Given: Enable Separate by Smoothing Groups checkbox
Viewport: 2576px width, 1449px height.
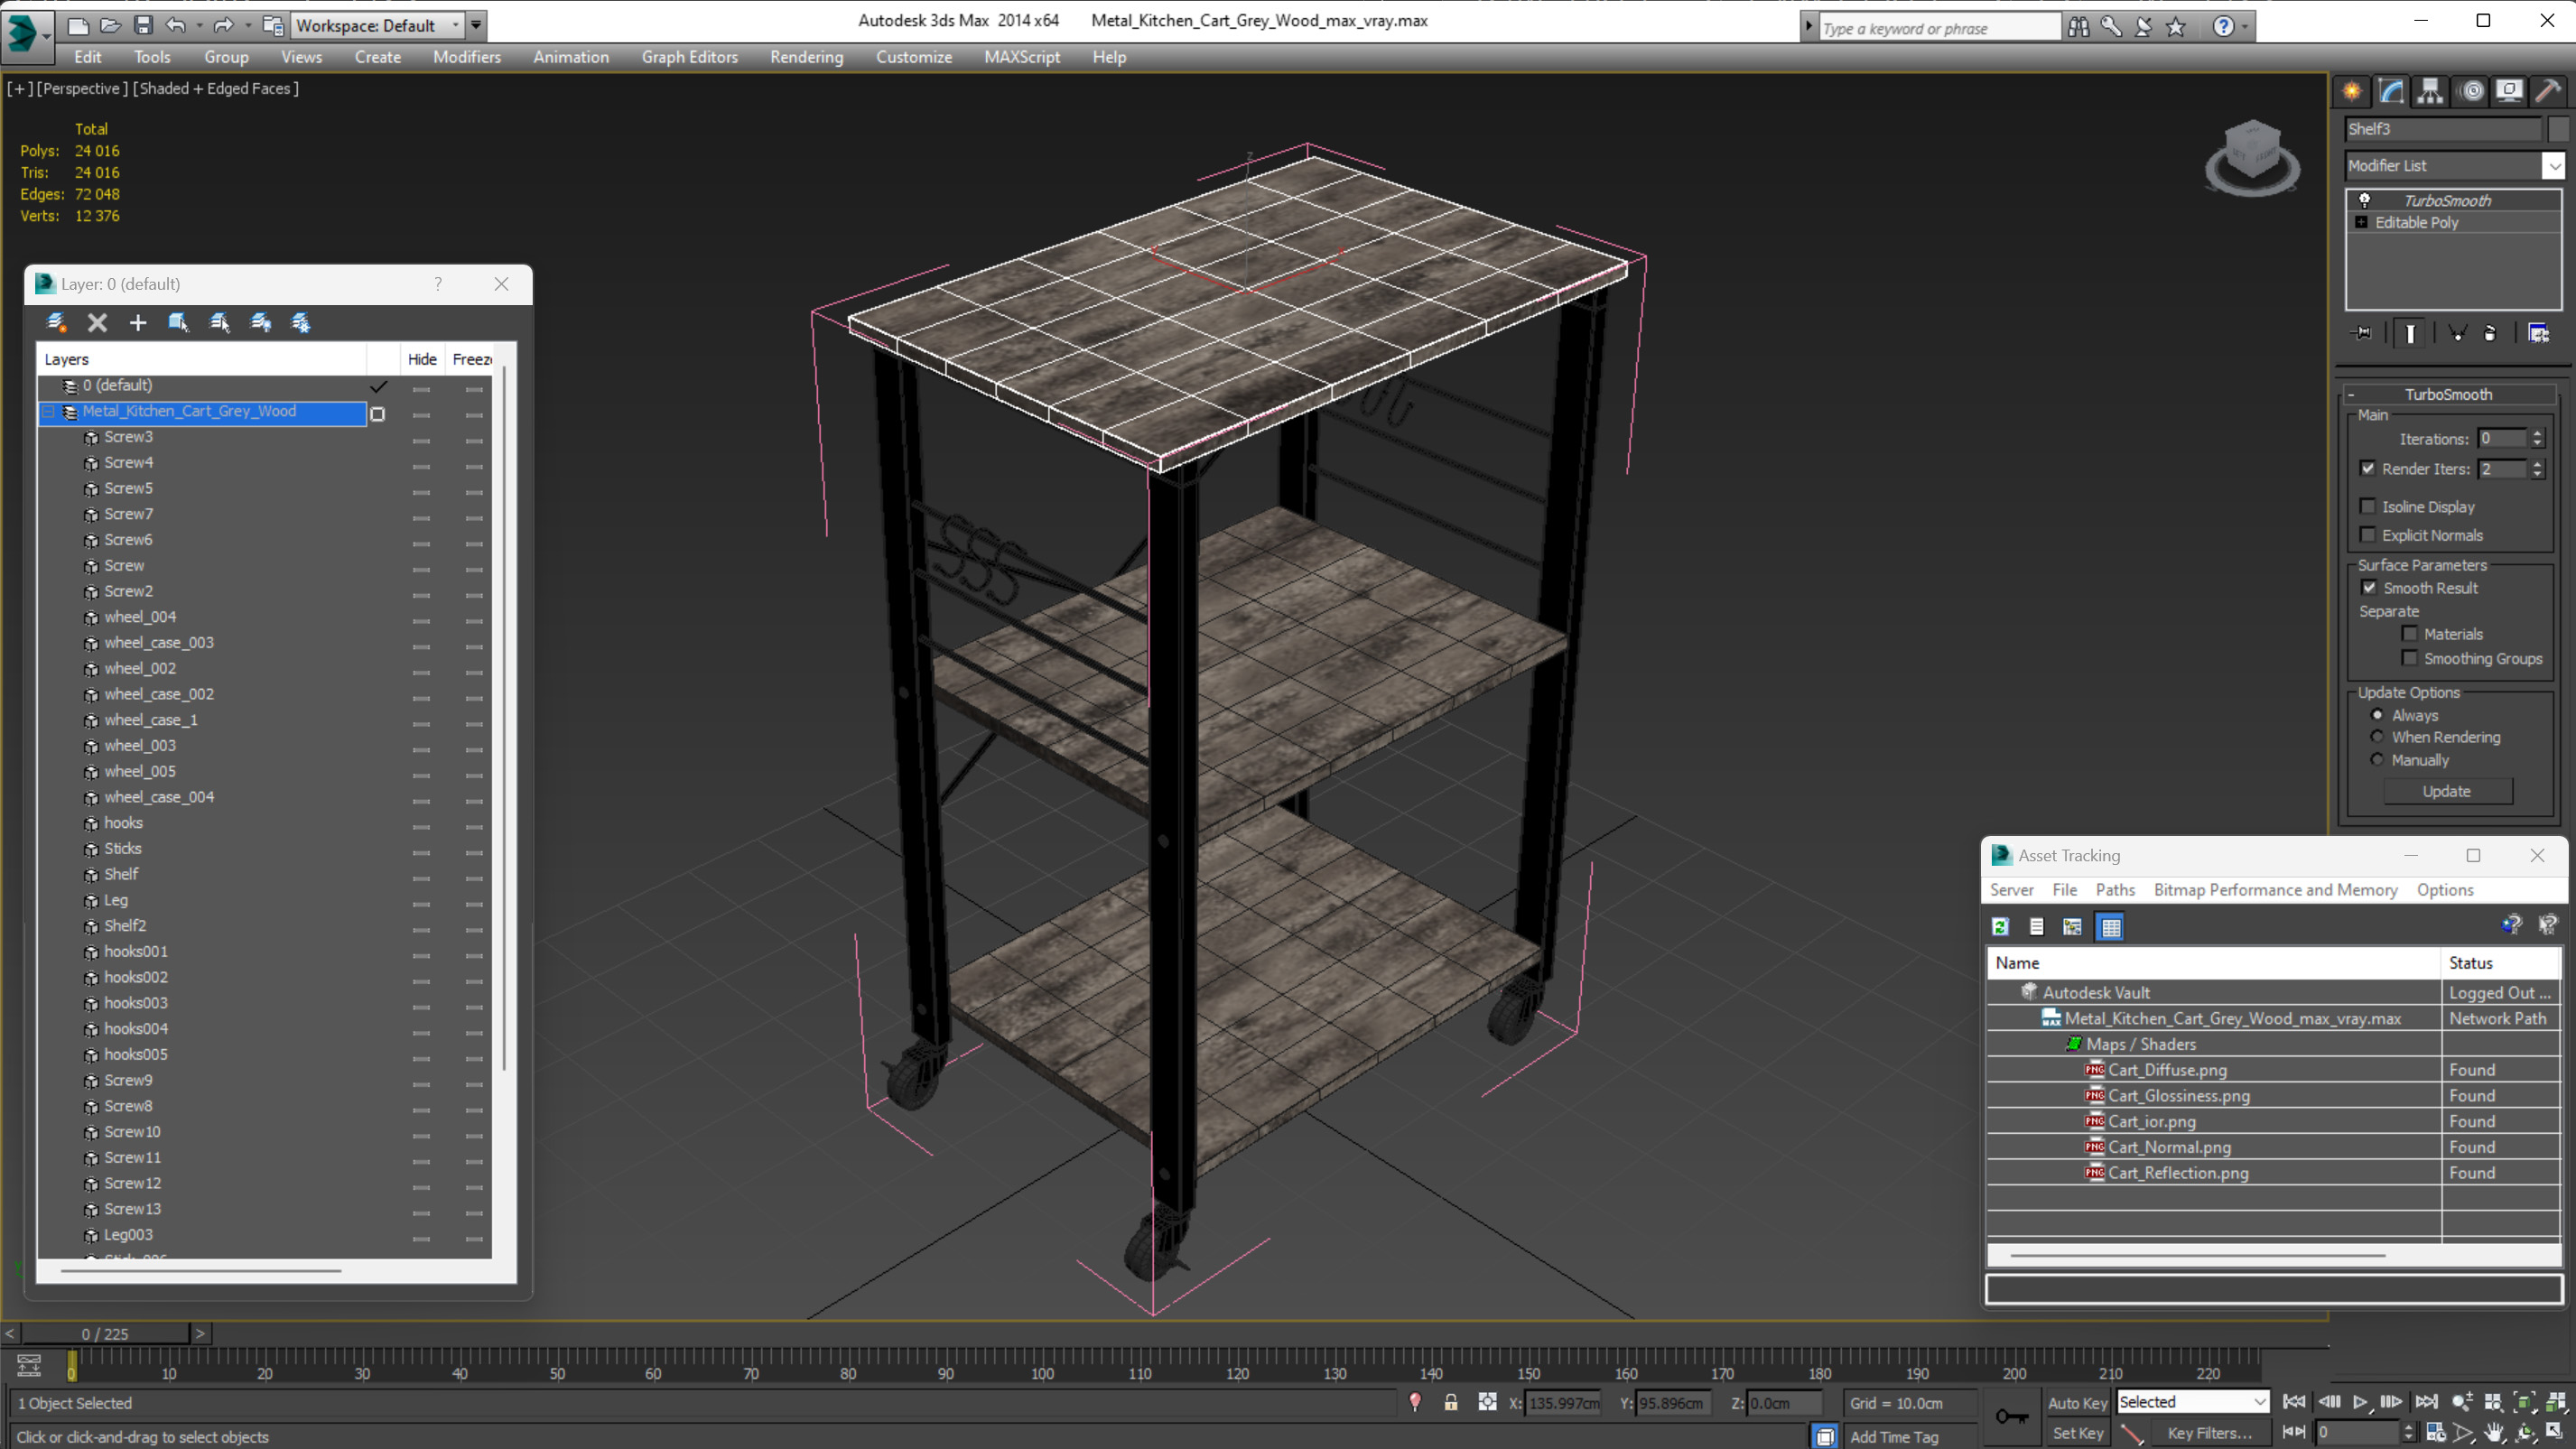Looking at the screenshot, I should coord(2409,657).
